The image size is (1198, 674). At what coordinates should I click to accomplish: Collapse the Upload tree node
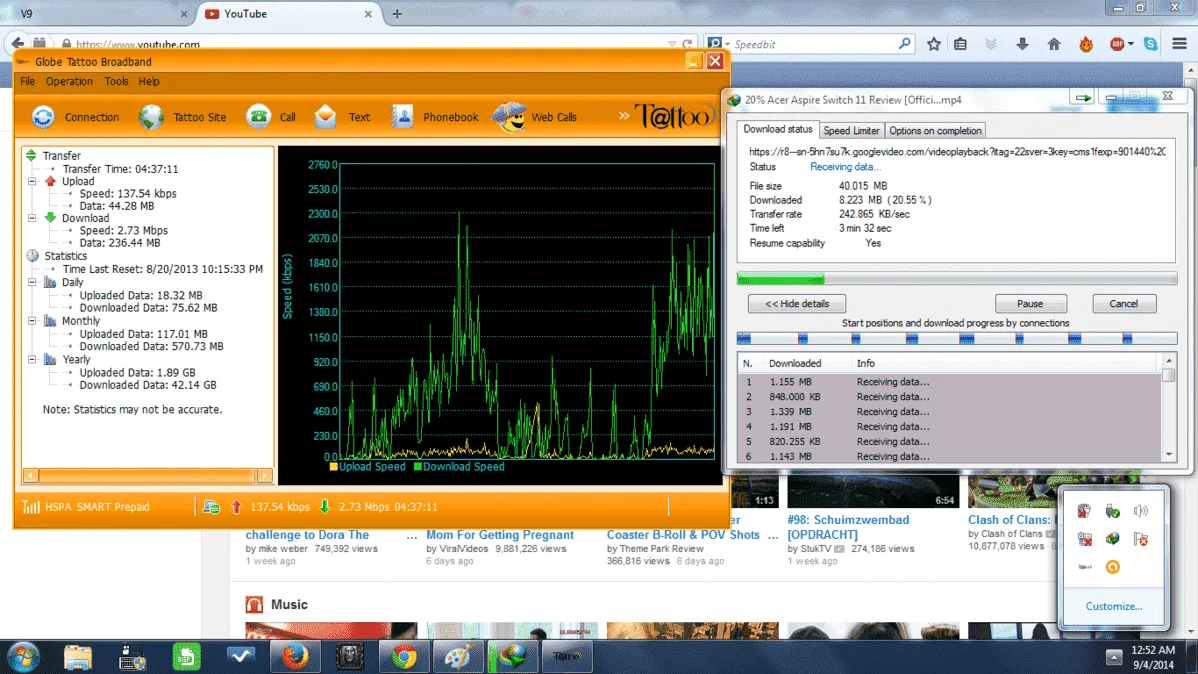[x=32, y=181]
